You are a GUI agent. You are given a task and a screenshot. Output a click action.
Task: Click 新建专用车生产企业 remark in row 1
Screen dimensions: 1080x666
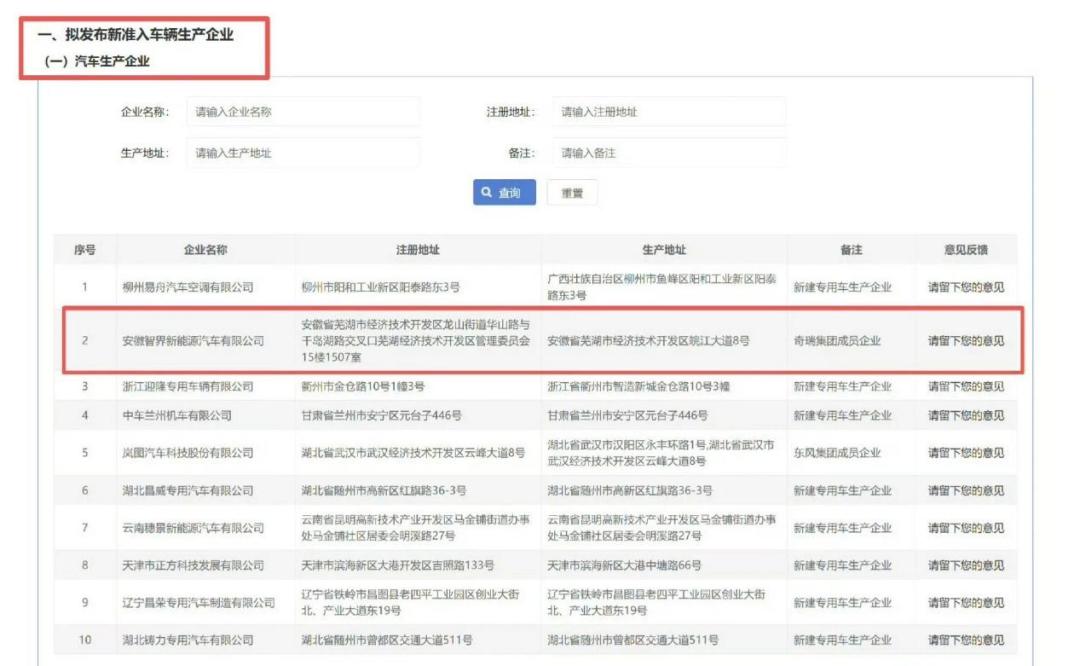(x=842, y=287)
